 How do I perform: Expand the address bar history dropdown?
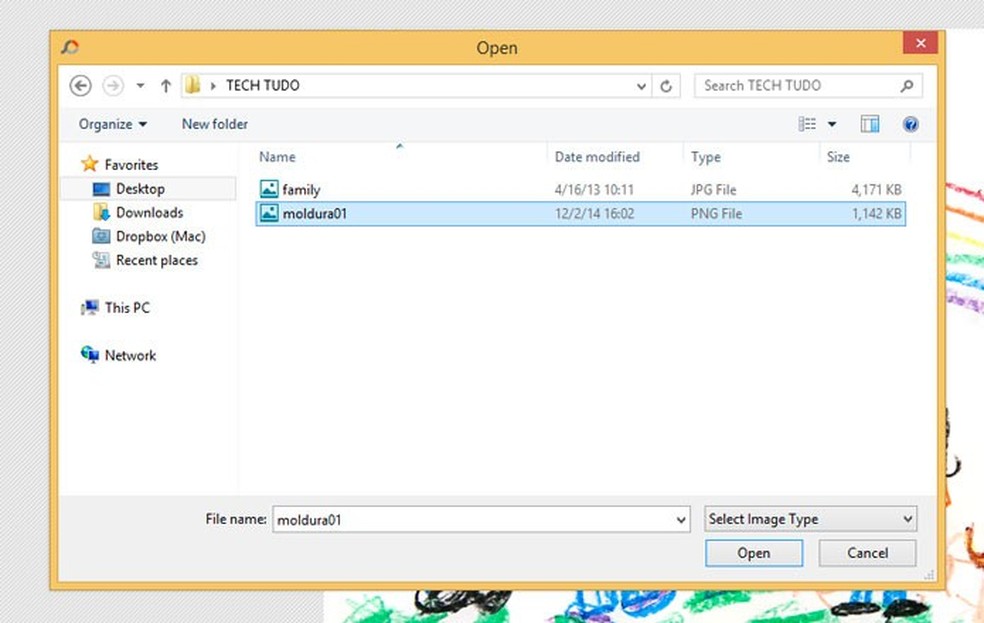pyautogui.click(x=641, y=86)
